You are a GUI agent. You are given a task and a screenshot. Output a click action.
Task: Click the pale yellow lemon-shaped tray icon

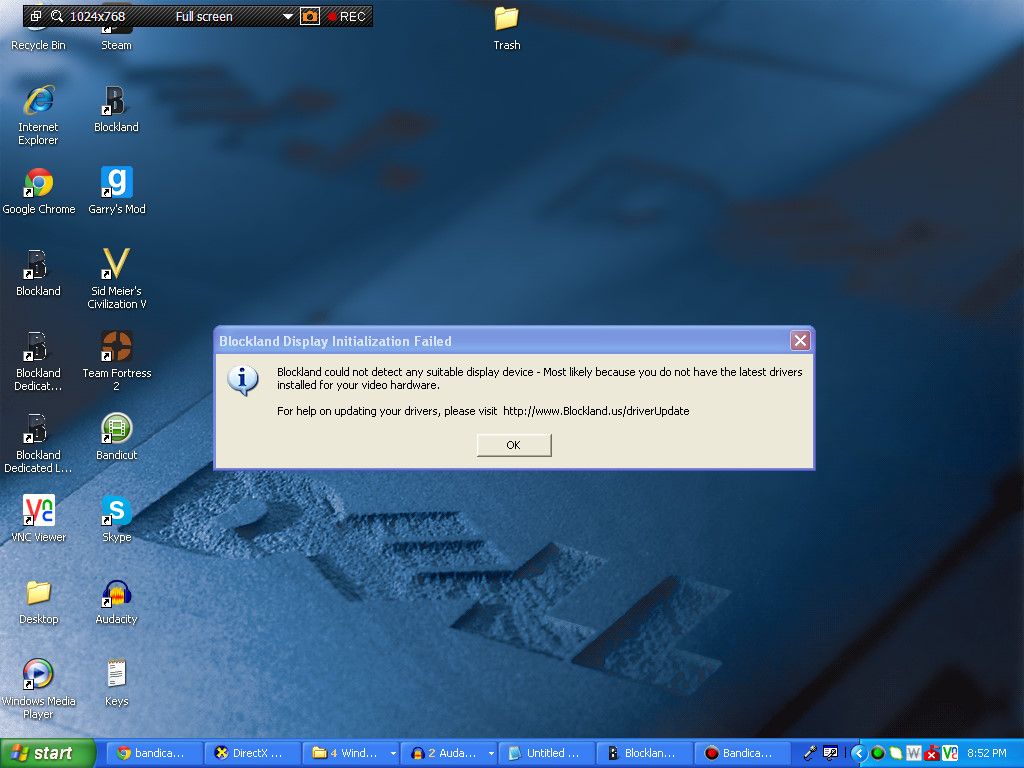tap(895, 754)
